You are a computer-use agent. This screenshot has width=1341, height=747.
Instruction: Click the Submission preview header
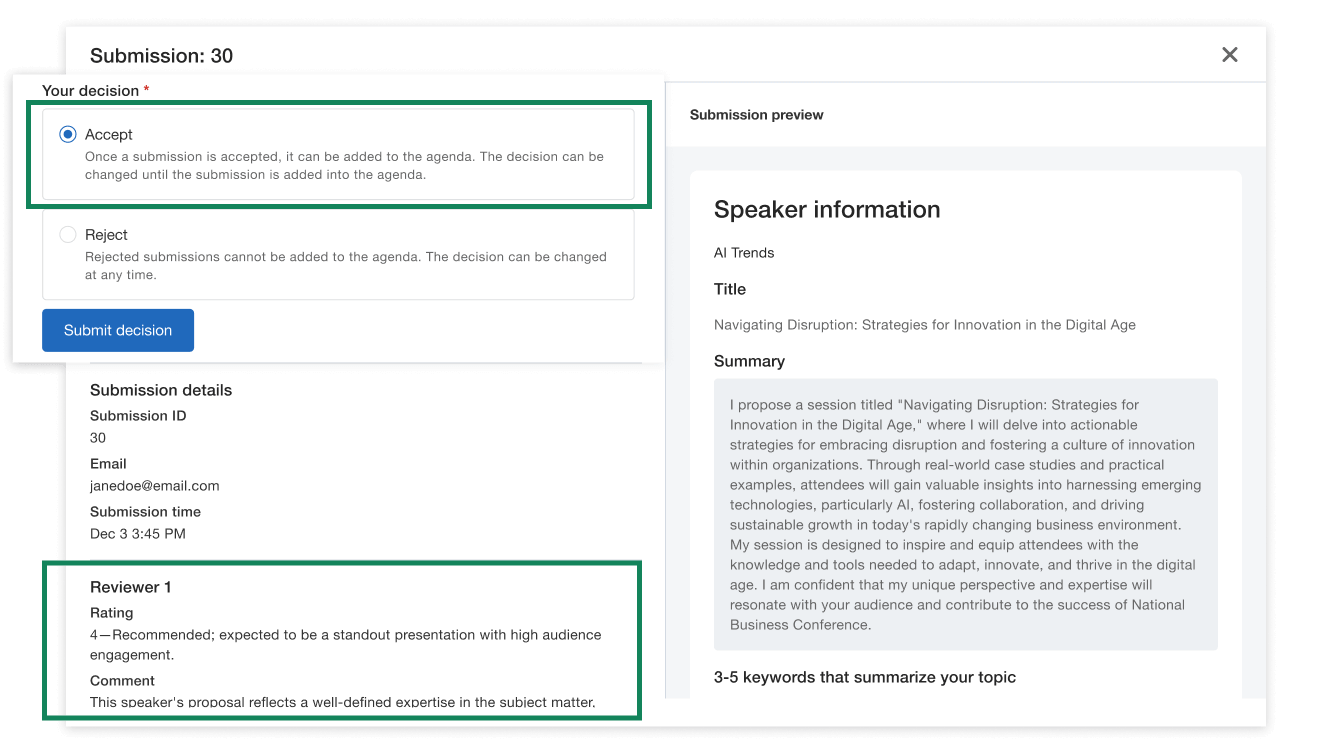tap(756, 115)
